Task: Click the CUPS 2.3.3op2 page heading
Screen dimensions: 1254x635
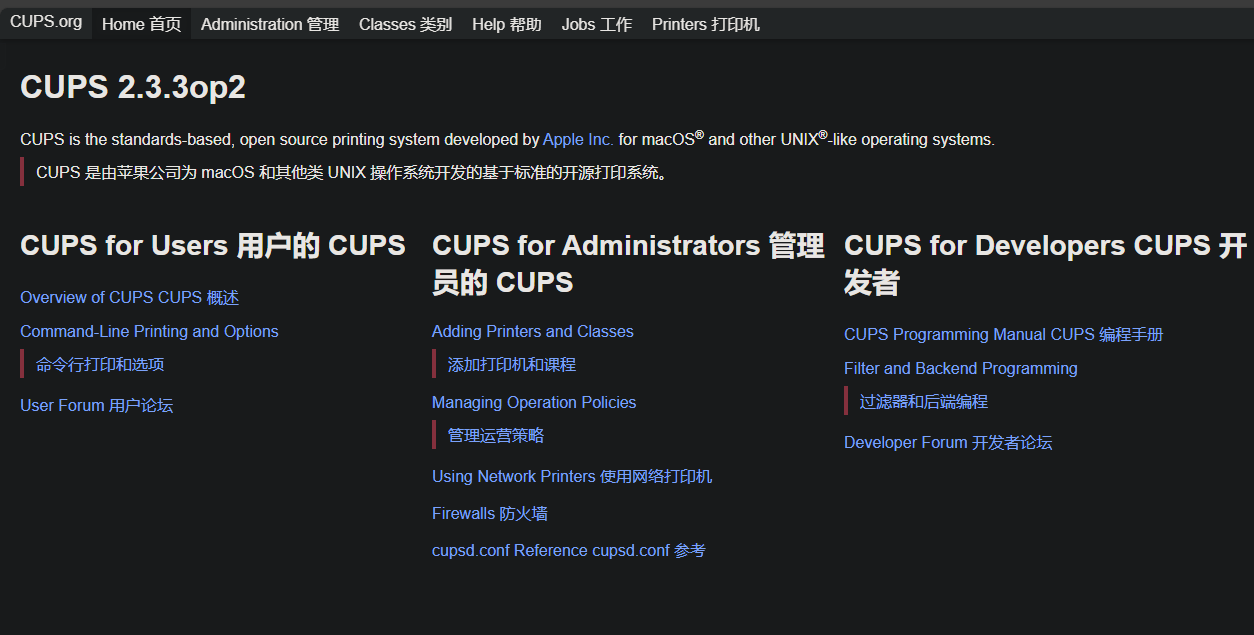Action: pyautogui.click(x=133, y=88)
